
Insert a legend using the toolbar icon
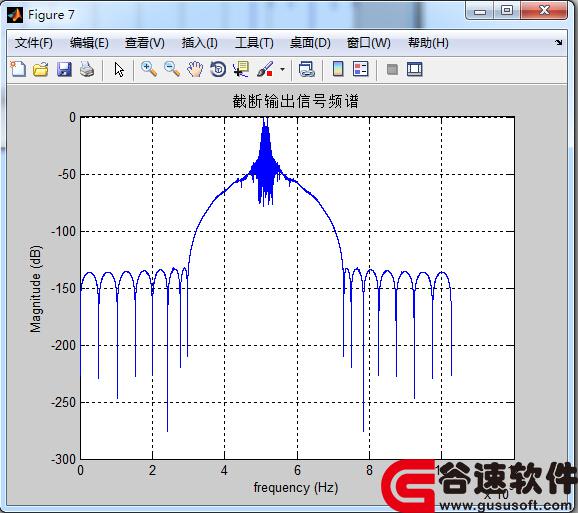point(361,69)
